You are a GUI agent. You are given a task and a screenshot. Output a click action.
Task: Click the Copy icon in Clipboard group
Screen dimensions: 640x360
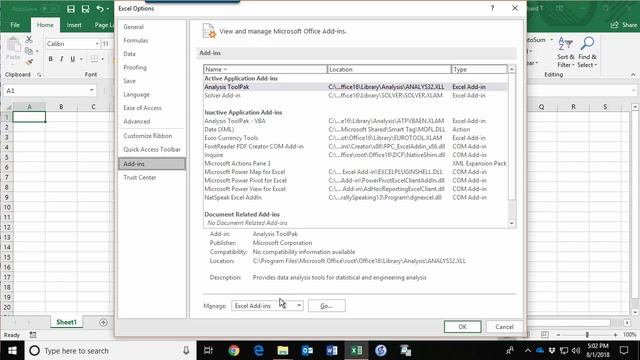tap(29, 51)
